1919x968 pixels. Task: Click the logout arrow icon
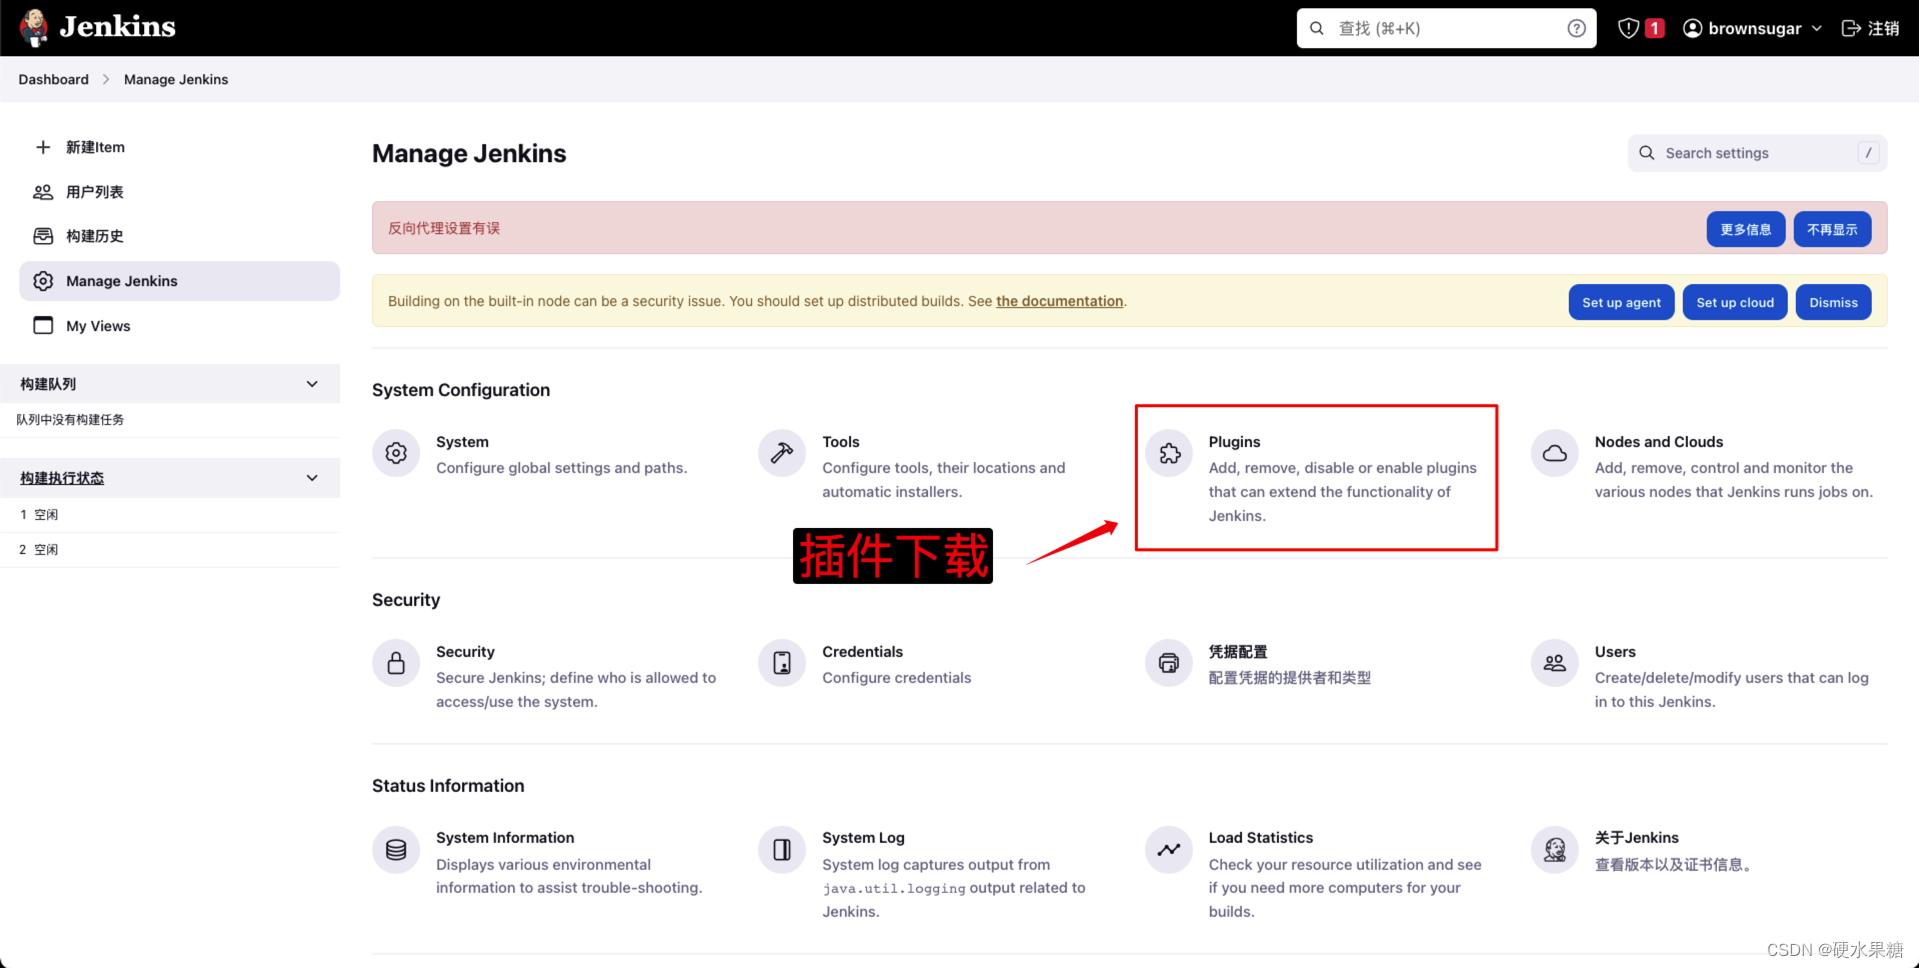tap(1851, 28)
